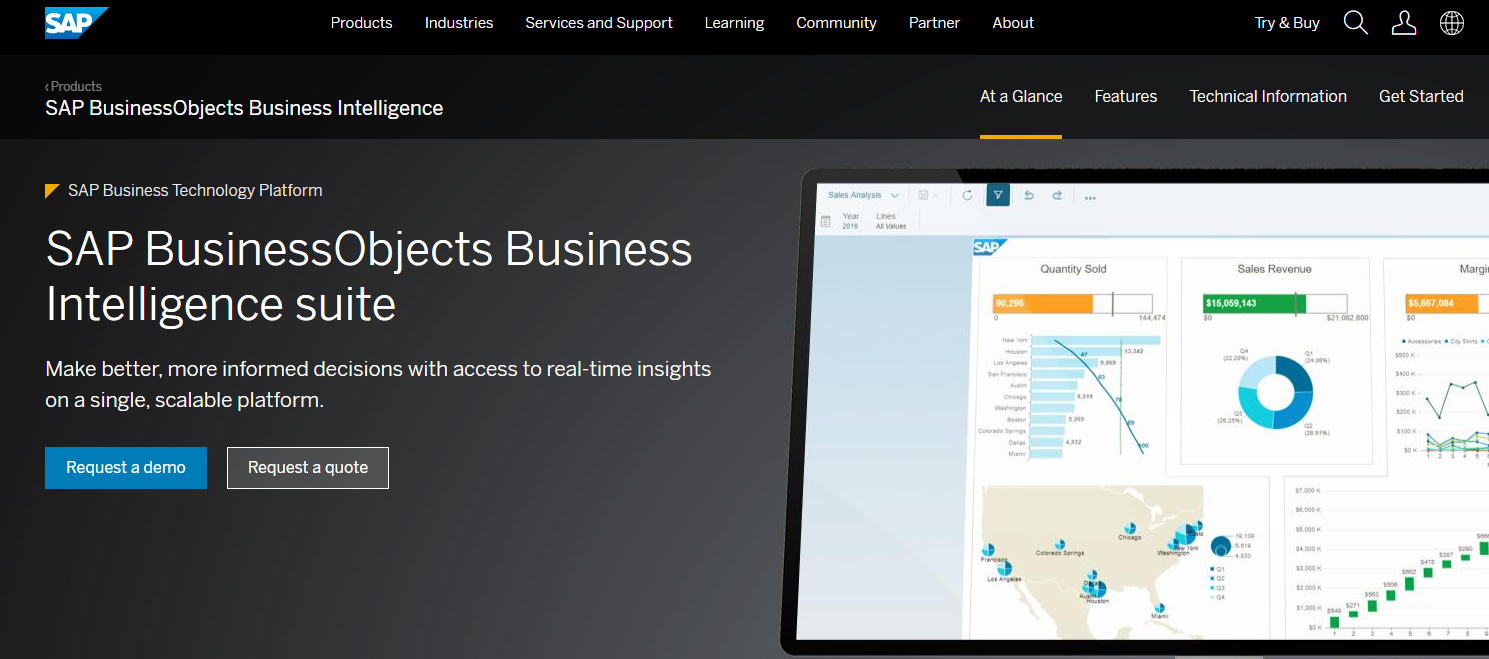This screenshot has height=659, width=1489.
Task: Switch to the Features tab
Action: pyautogui.click(x=1125, y=96)
